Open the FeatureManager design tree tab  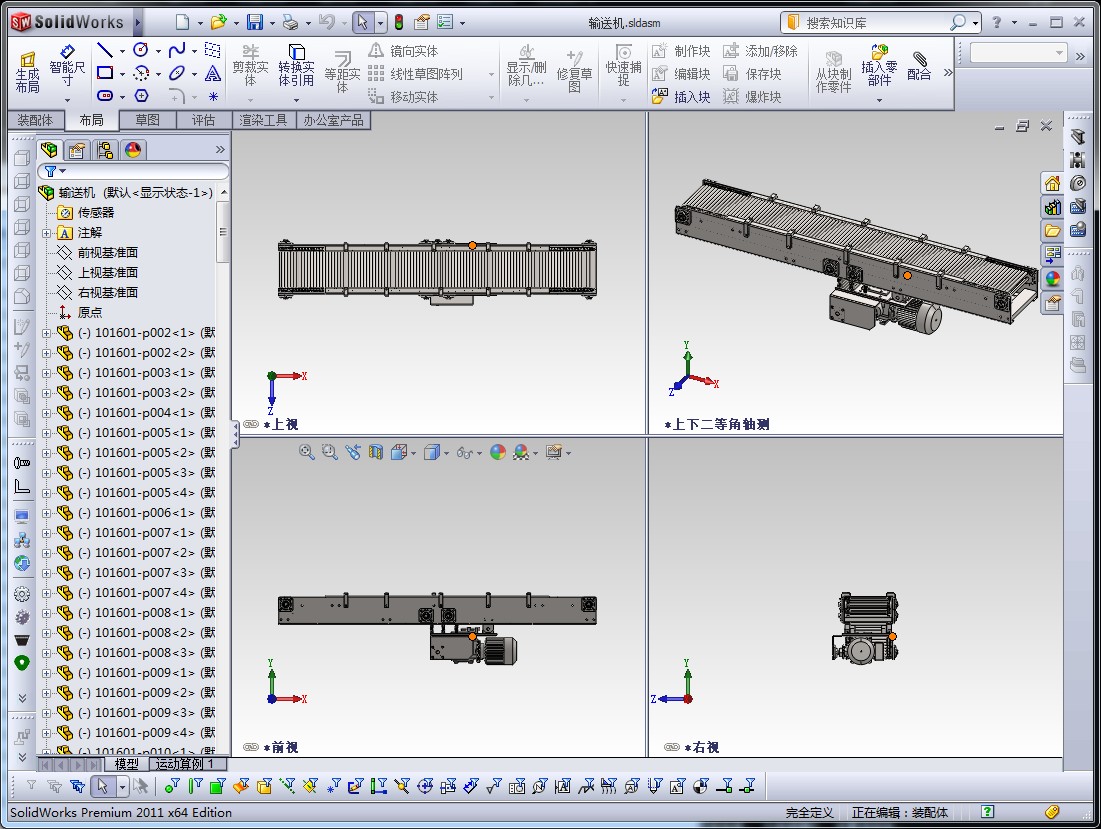(x=49, y=150)
